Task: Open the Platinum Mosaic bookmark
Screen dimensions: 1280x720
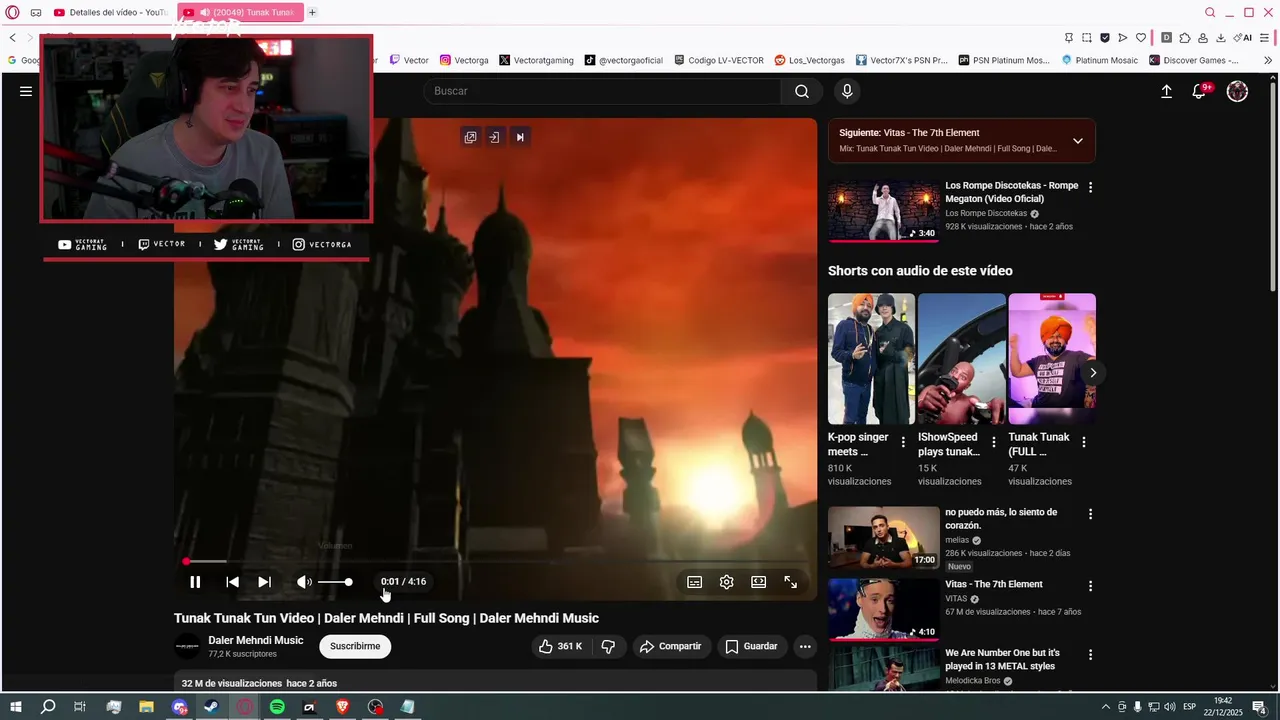Action: point(1100,60)
